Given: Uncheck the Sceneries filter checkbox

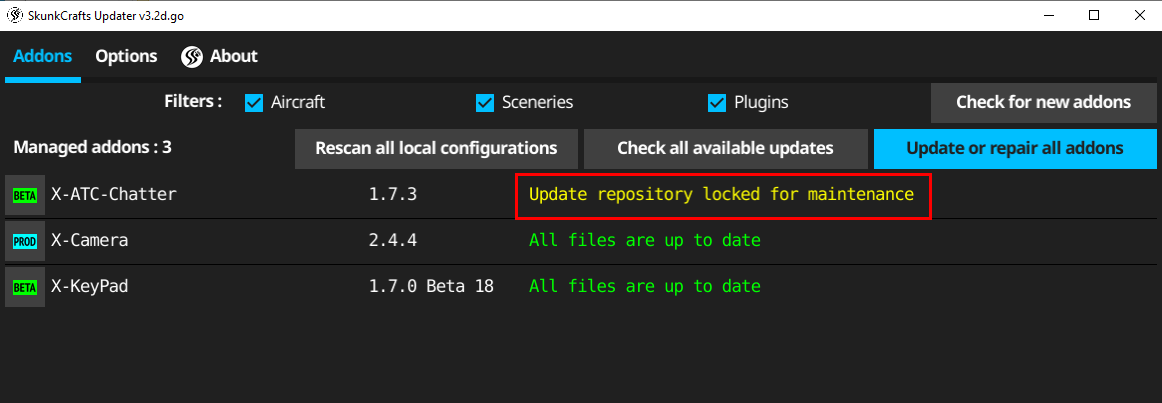Looking at the screenshot, I should point(485,103).
